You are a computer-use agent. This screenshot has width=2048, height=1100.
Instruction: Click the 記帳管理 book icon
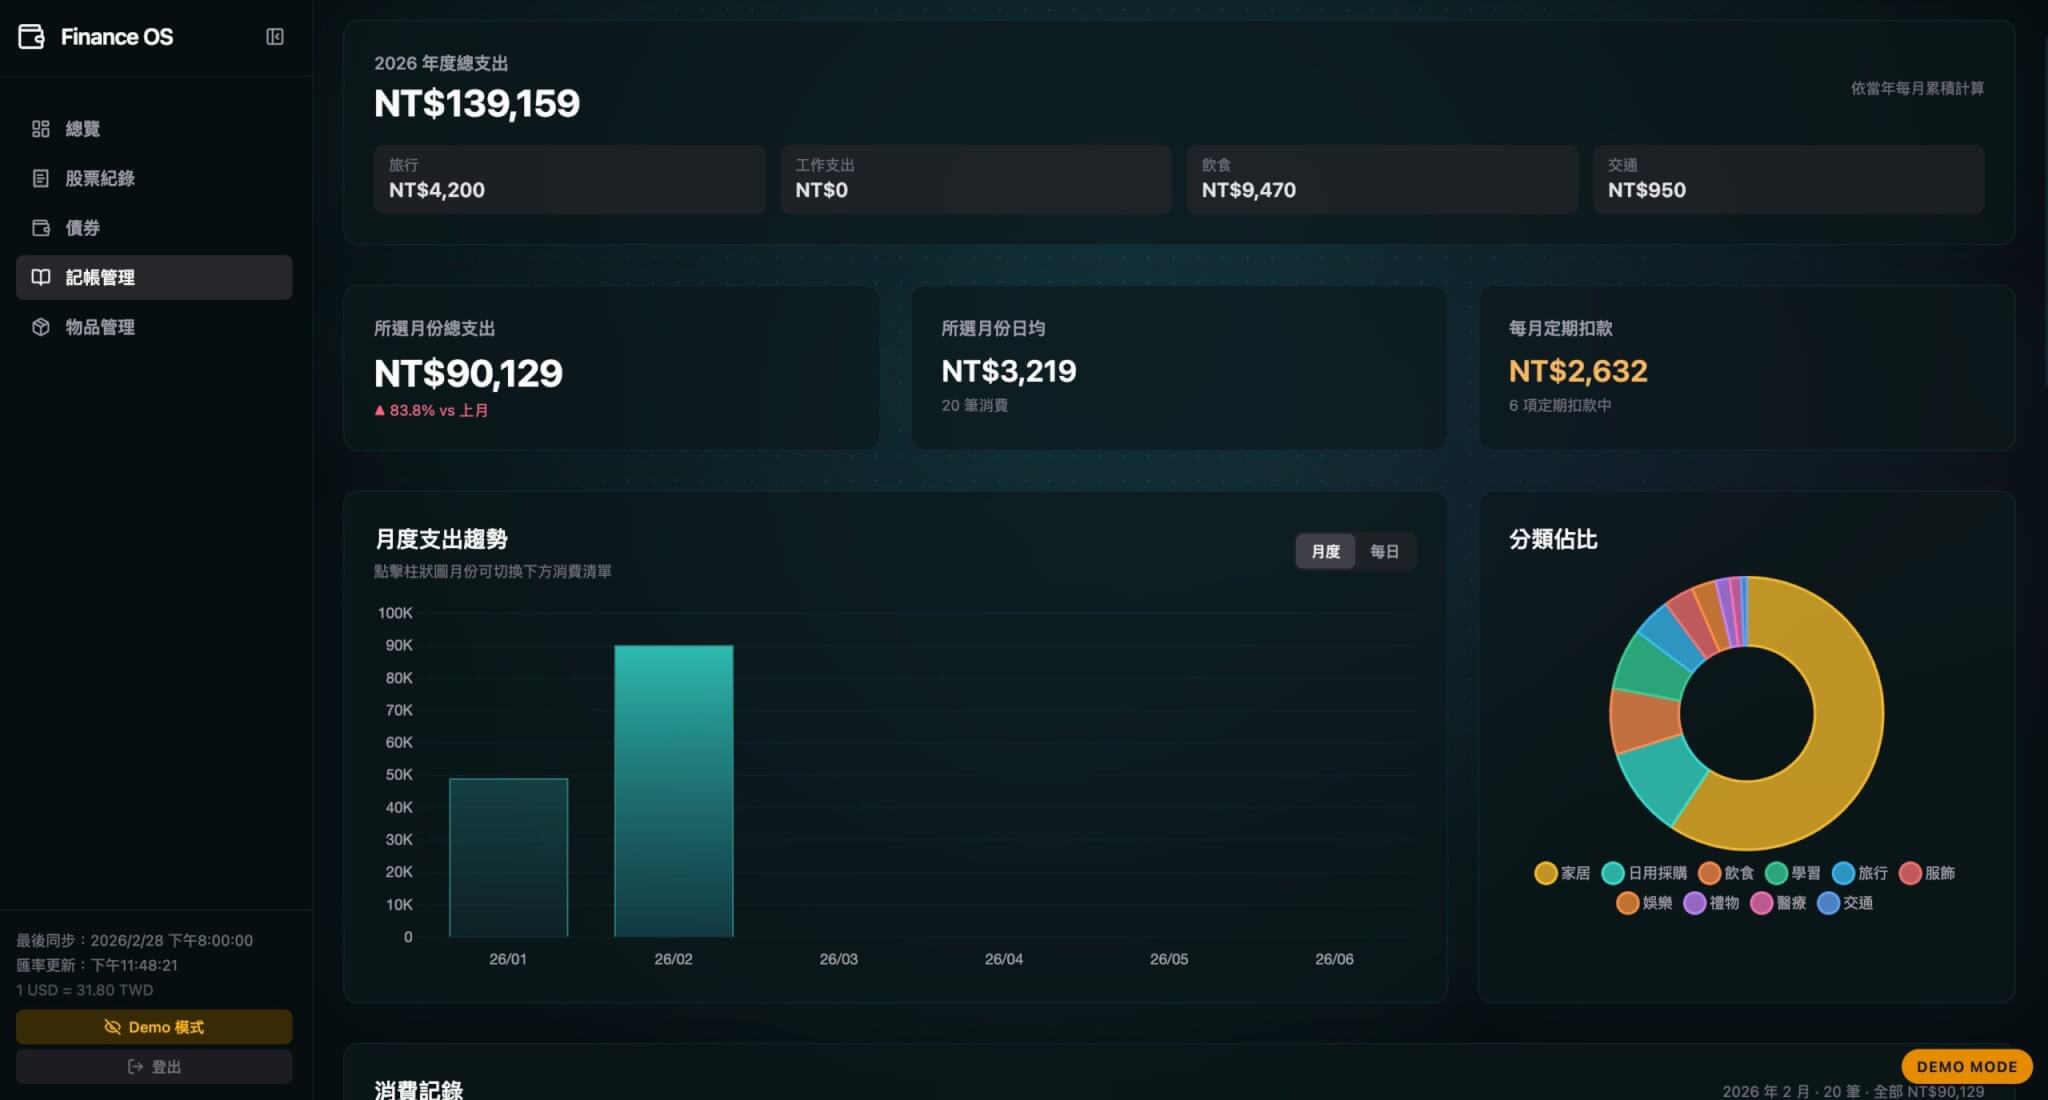click(40, 277)
